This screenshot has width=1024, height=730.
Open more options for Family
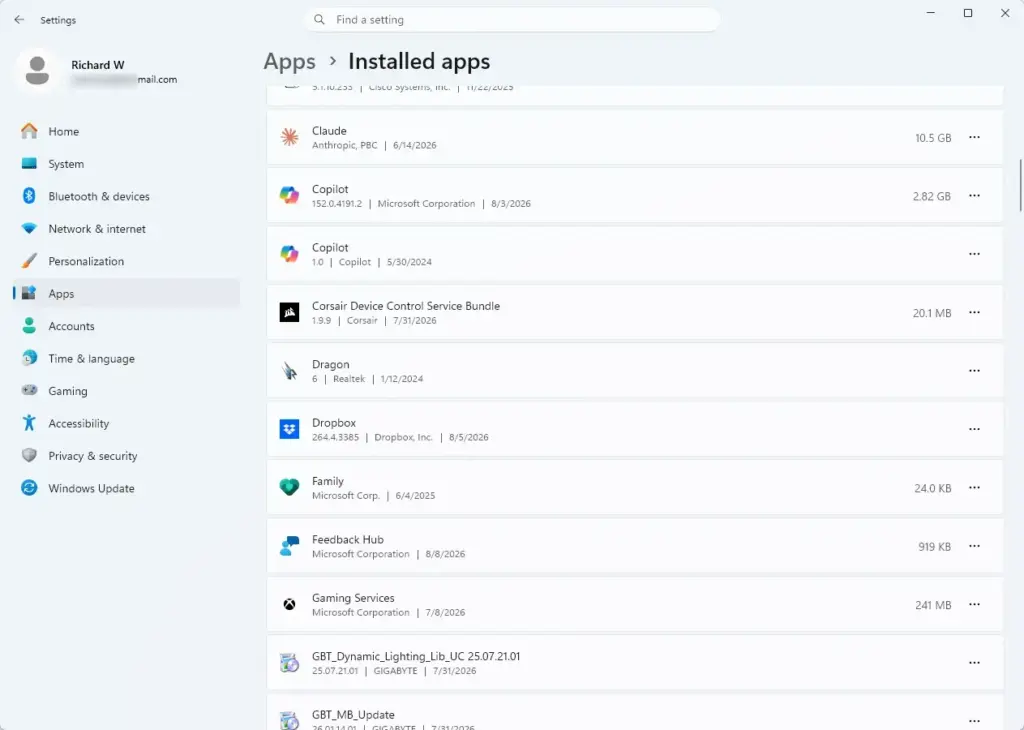[x=974, y=488]
